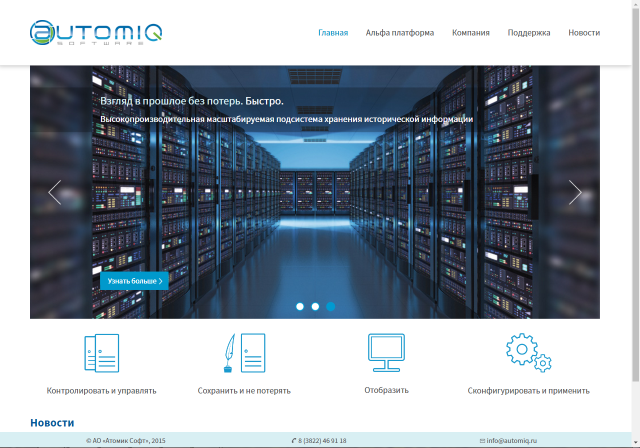This screenshot has height=448, width=640.
Task: Click the vertical scrollbar thumb
Action: coord(636,194)
